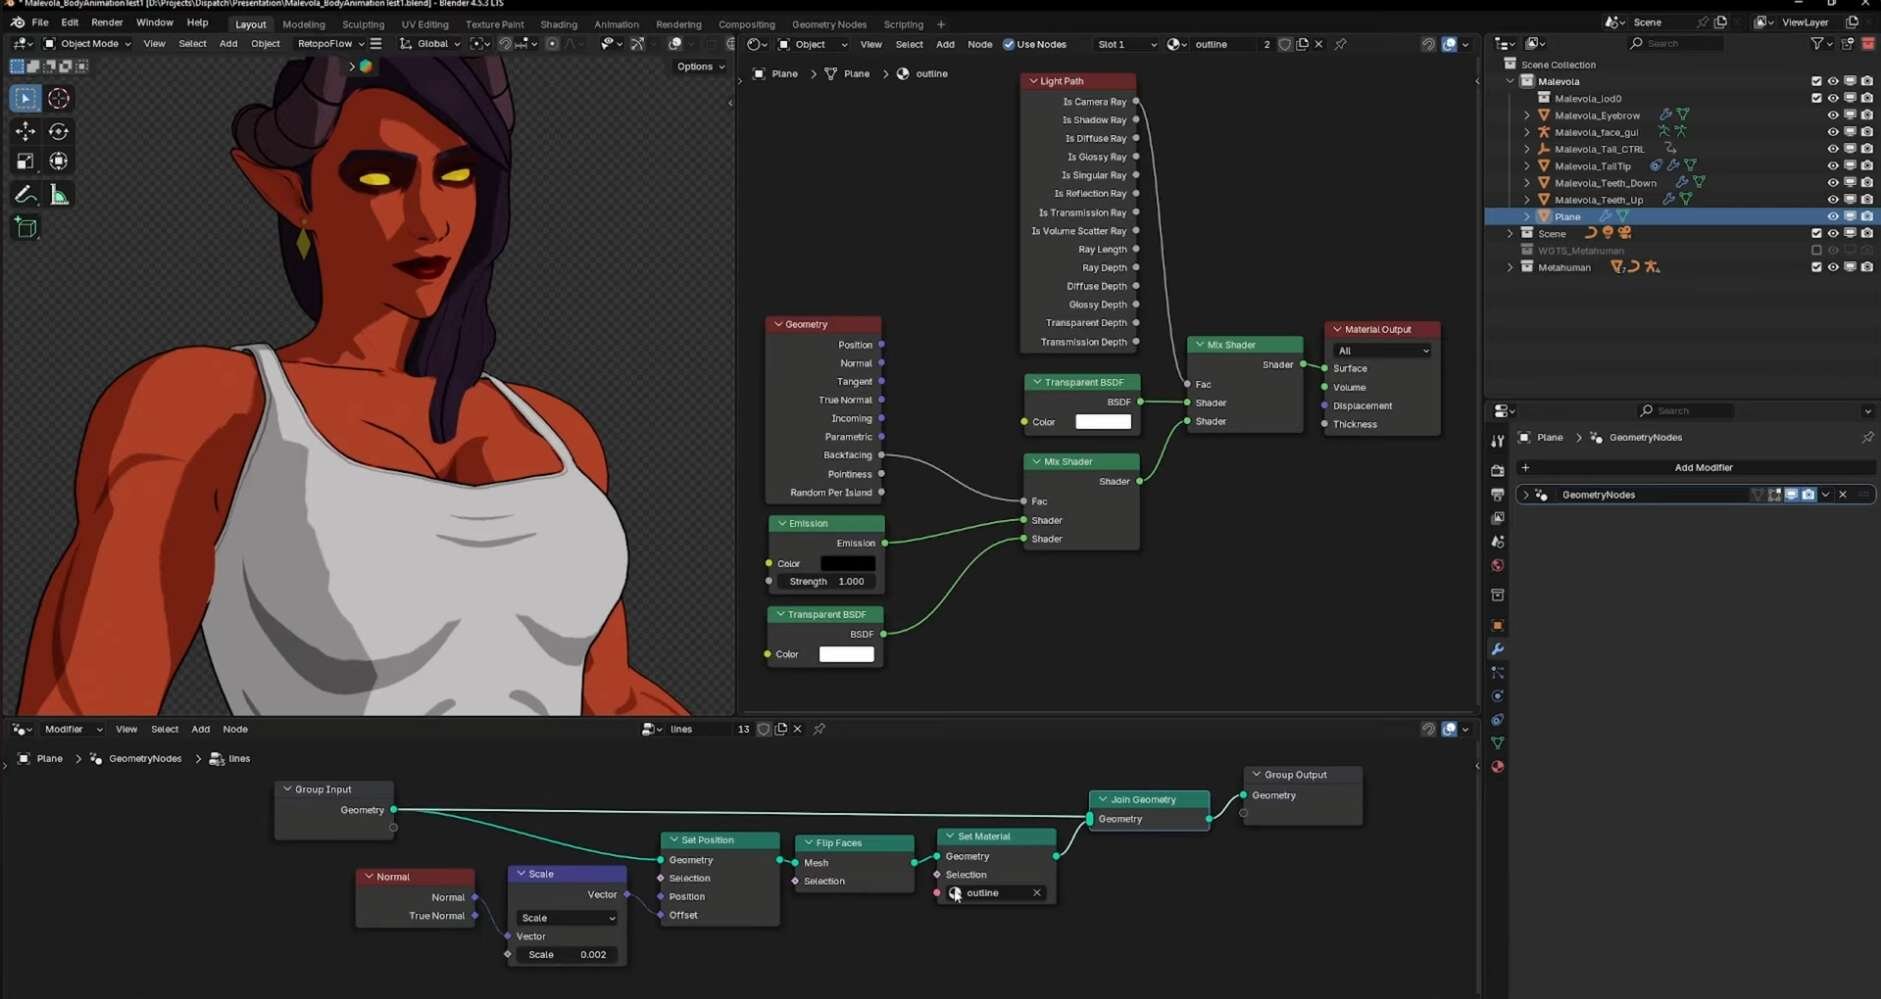The height and width of the screenshot is (999, 1881).
Task: Open the Object Mode dropdown
Action: [88, 44]
